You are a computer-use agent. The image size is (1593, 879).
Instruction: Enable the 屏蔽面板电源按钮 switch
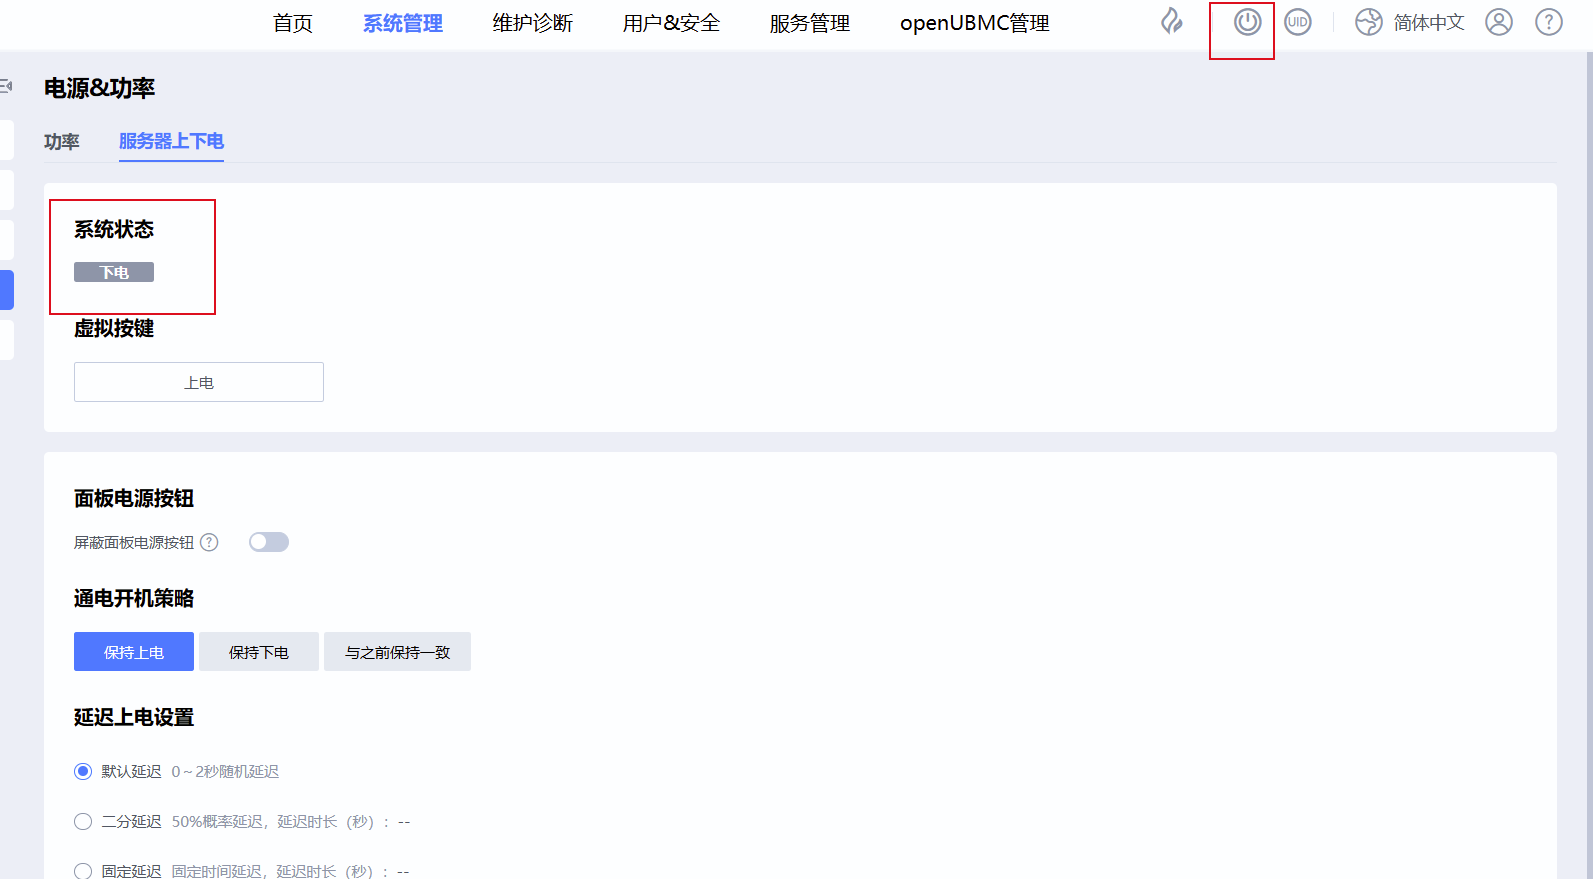click(269, 542)
